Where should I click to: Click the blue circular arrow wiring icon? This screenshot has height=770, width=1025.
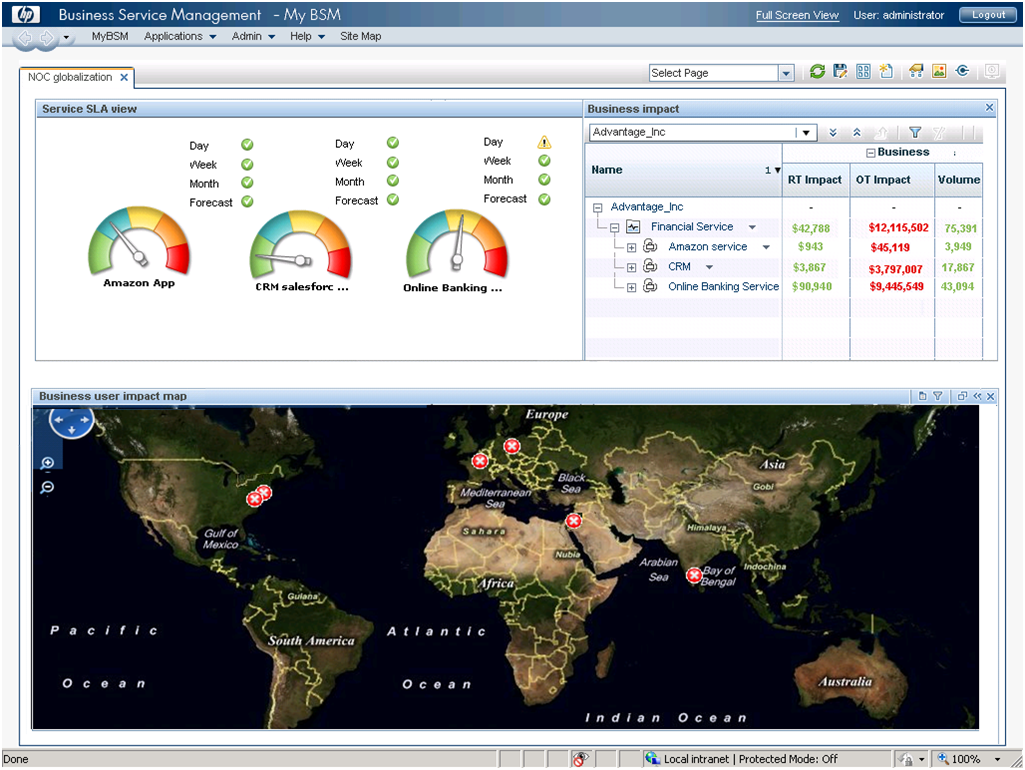pyautogui.click(x=962, y=71)
